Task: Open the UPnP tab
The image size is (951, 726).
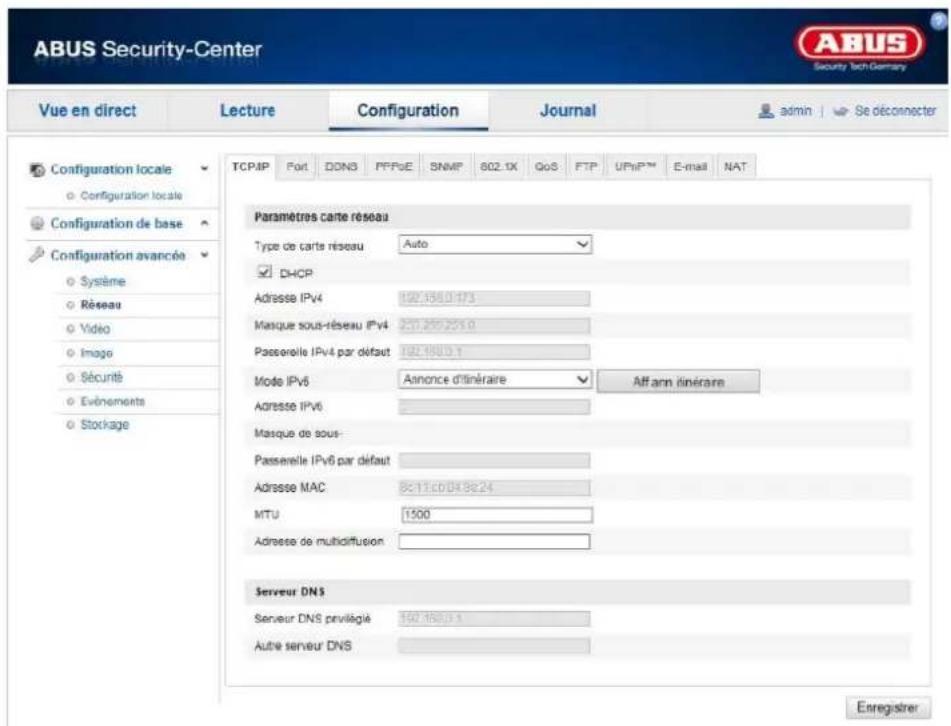Action: (635, 167)
